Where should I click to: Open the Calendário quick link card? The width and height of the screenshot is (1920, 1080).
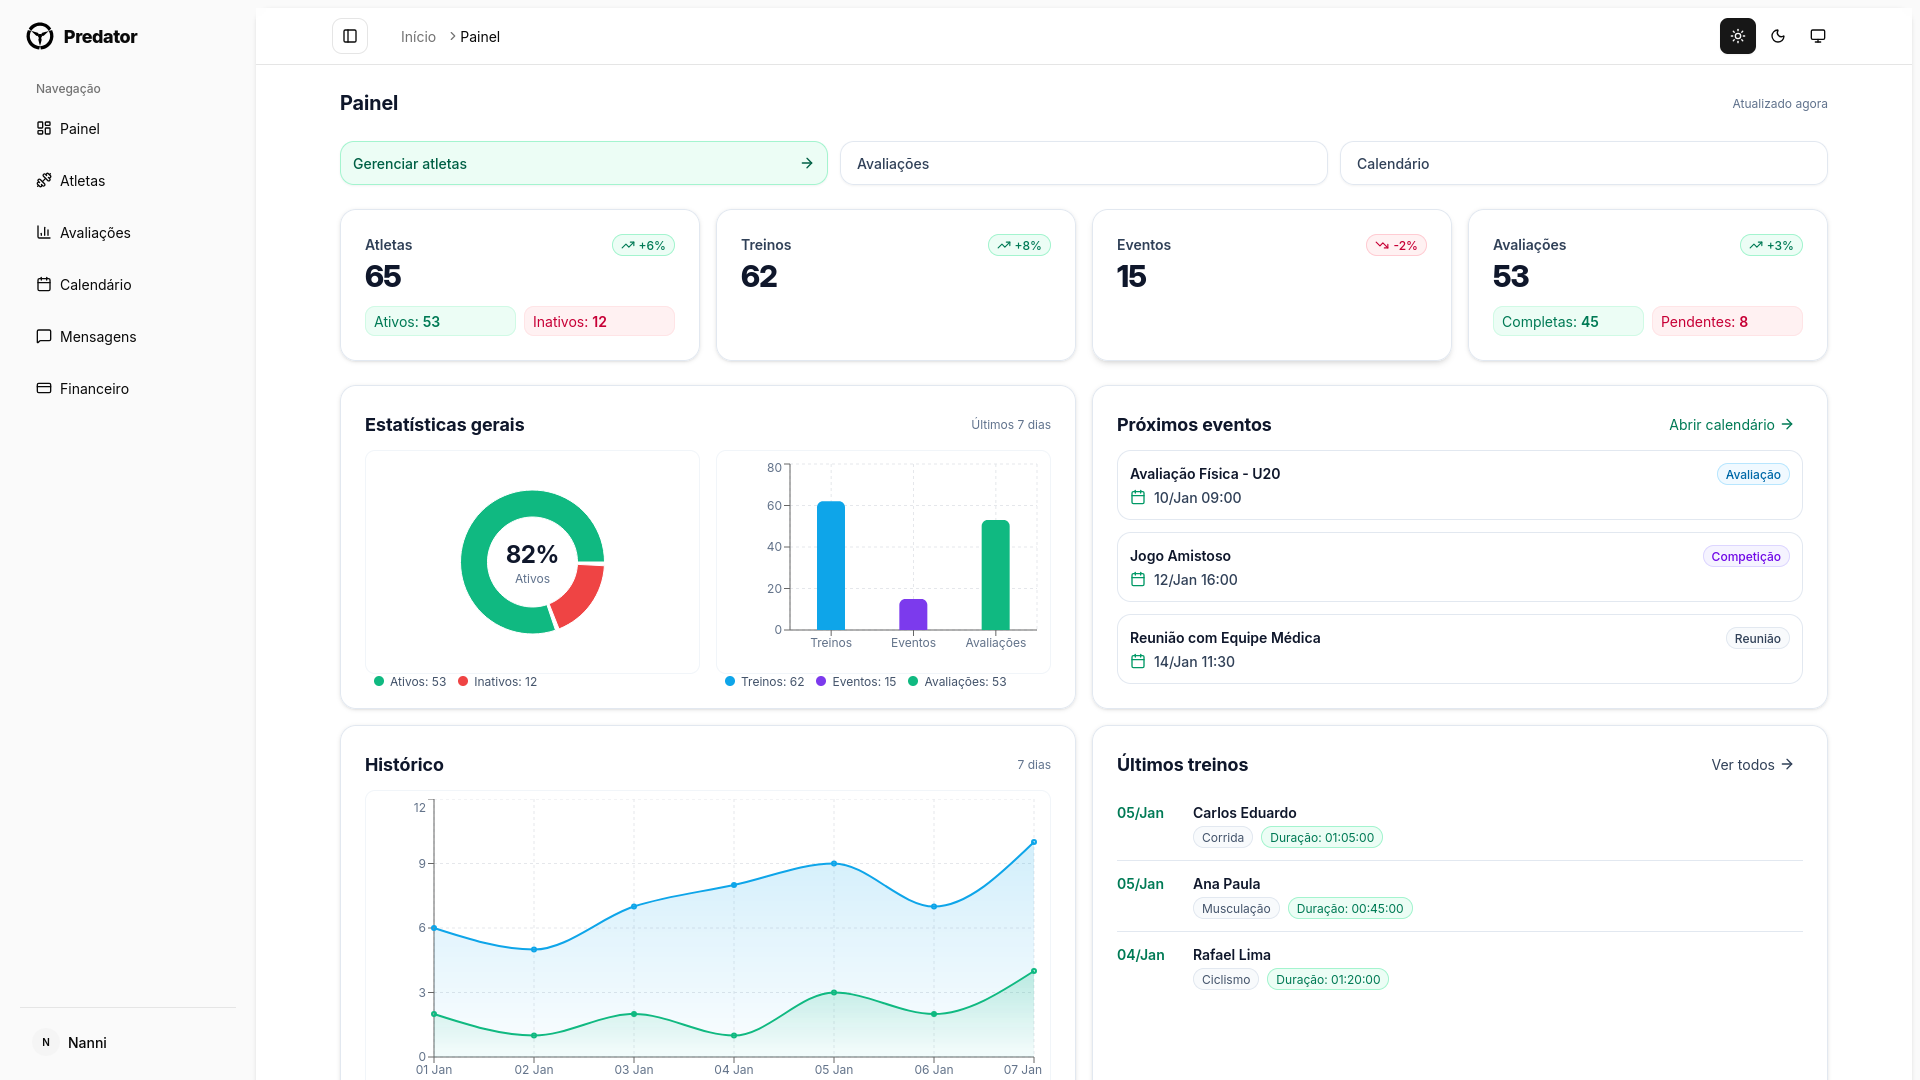click(x=1583, y=163)
